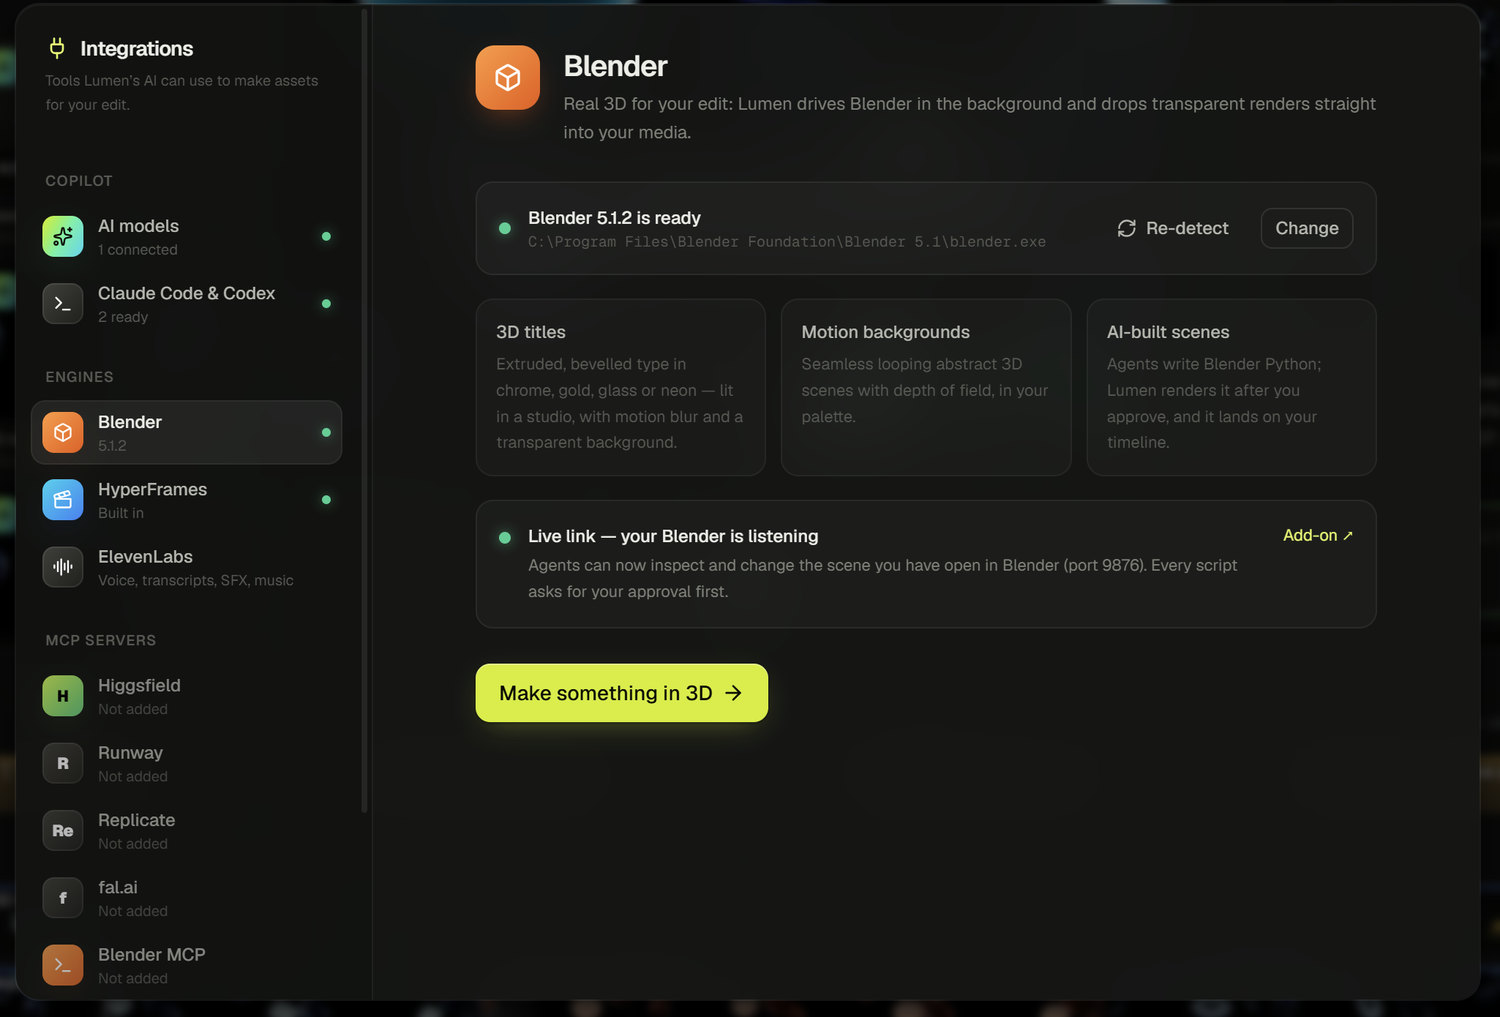Click the COPILOT section label

pos(79,181)
